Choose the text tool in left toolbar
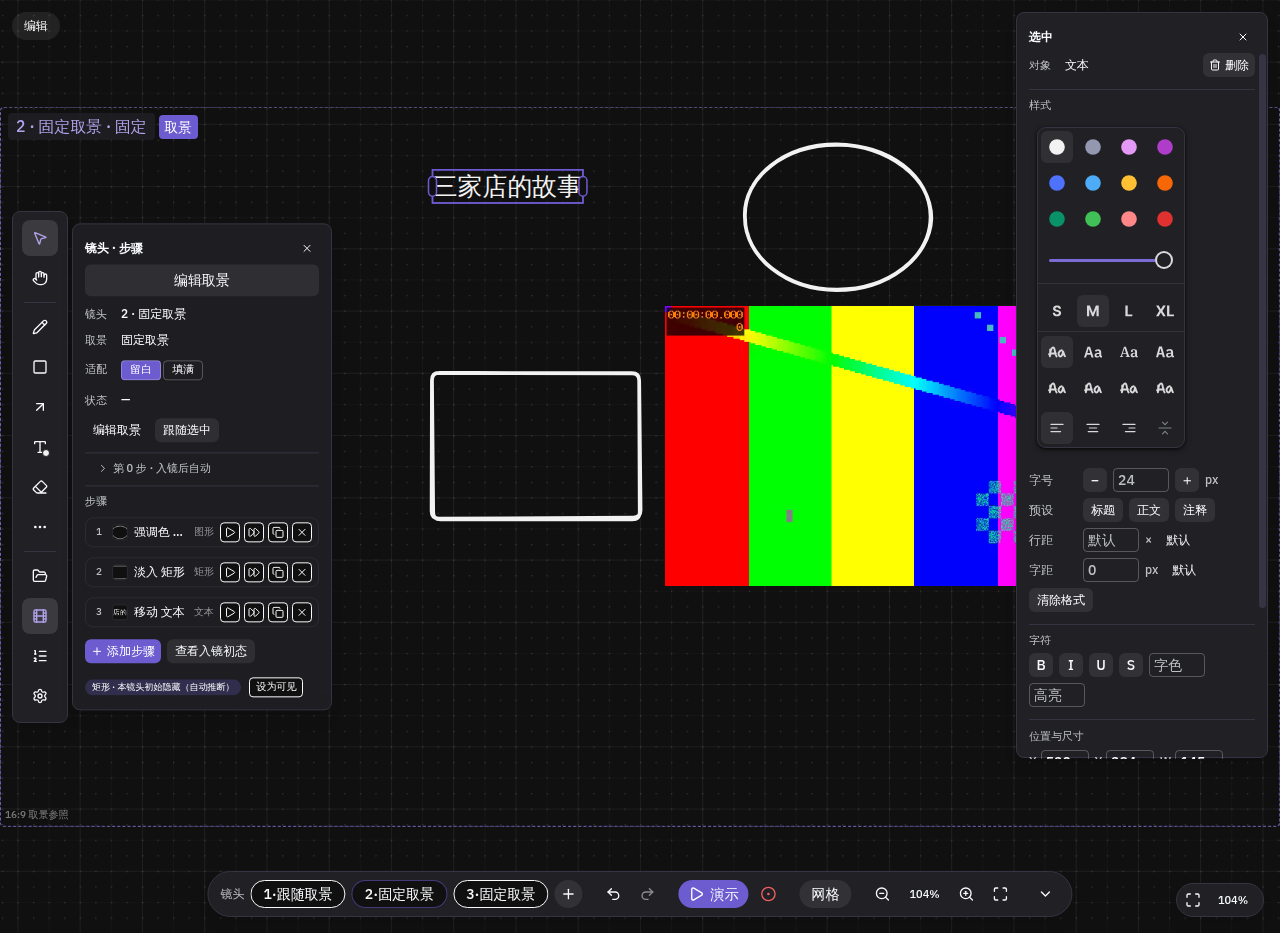Viewport: 1280px width, 933px height. [40, 447]
